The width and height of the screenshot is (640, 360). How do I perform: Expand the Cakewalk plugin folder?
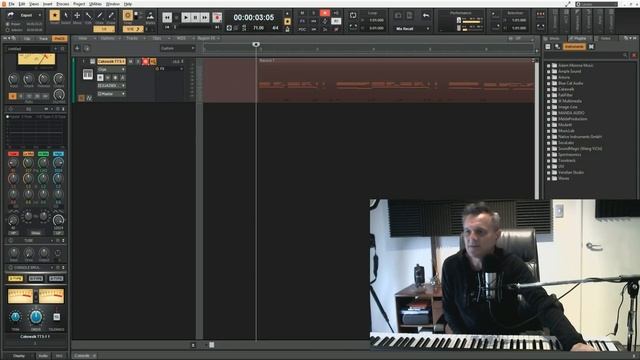click(549, 89)
